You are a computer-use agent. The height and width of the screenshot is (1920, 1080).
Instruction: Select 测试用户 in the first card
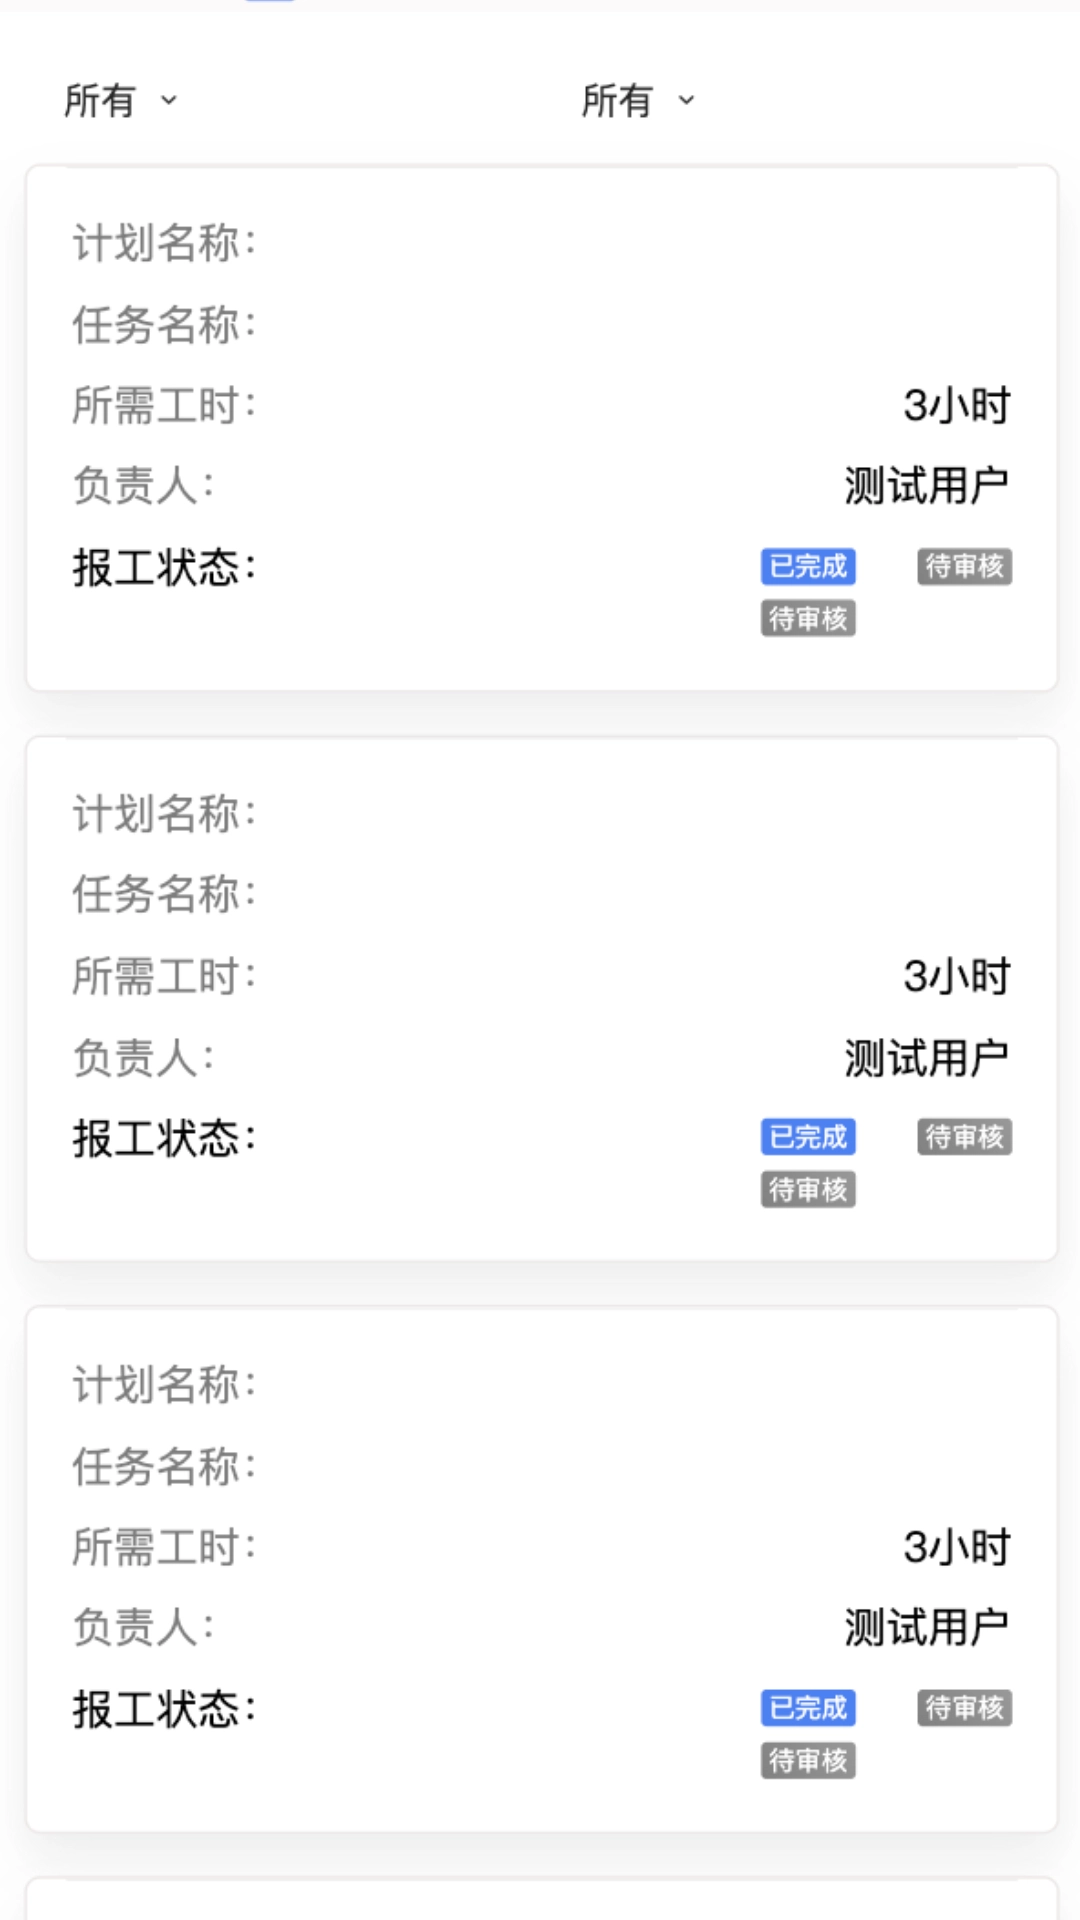click(x=926, y=486)
